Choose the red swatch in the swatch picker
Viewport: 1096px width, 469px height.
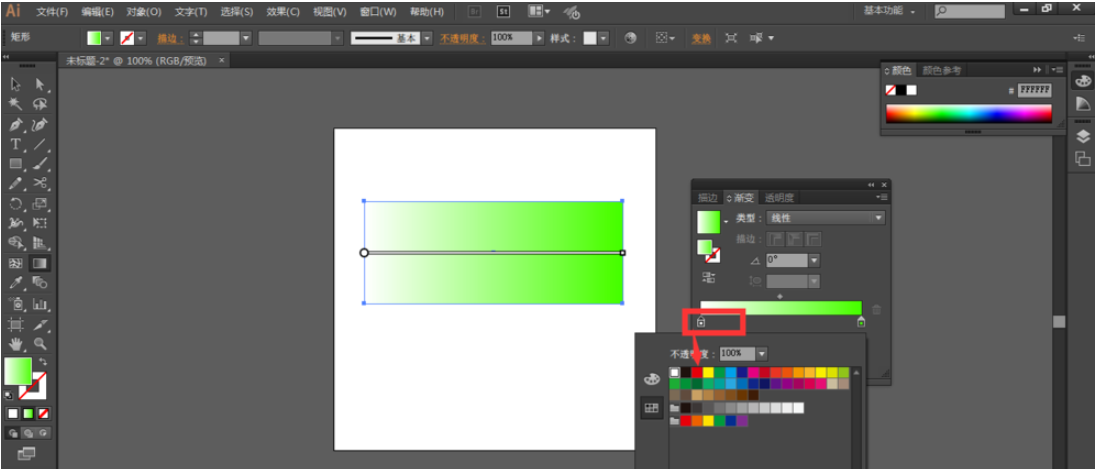click(697, 373)
